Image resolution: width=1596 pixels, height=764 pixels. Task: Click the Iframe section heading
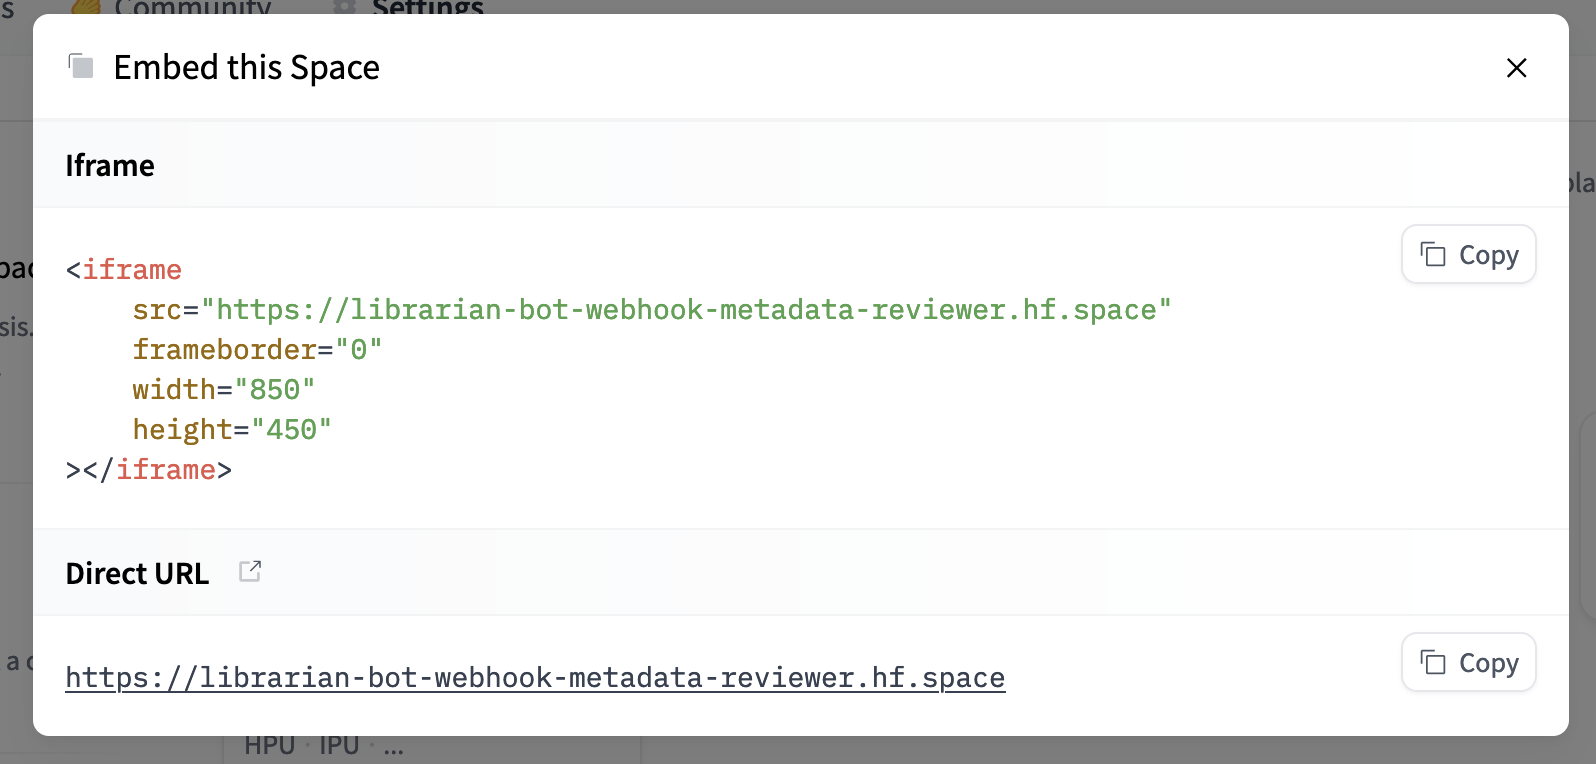[x=110, y=166]
